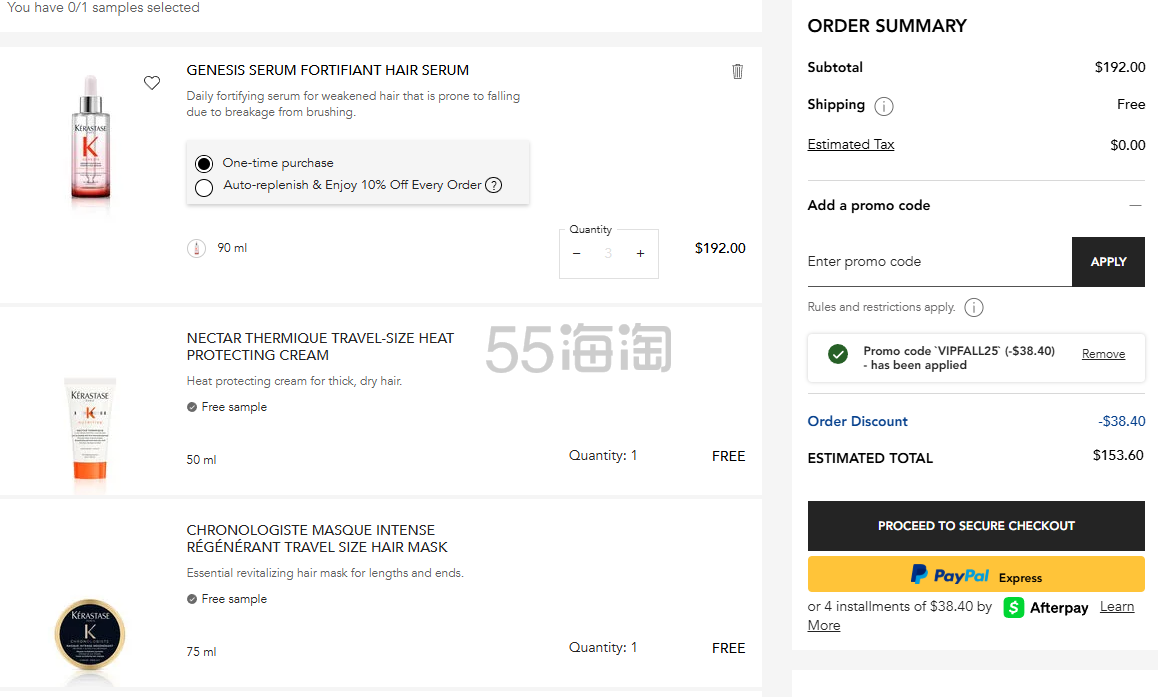Viewport: 1158px width, 697px height.
Task: Remove Genesis Serum with trash icon
Action: click(737, 72)
